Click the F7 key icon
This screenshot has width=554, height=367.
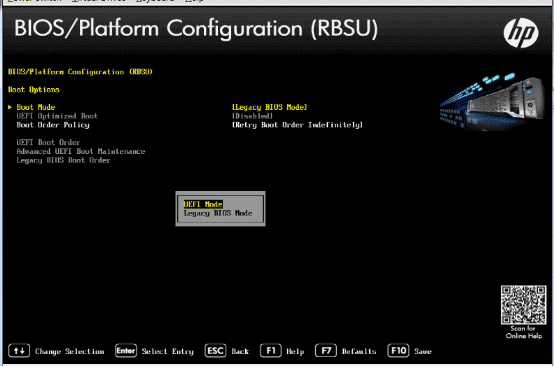pyautogui.click(x=326, y=351)
